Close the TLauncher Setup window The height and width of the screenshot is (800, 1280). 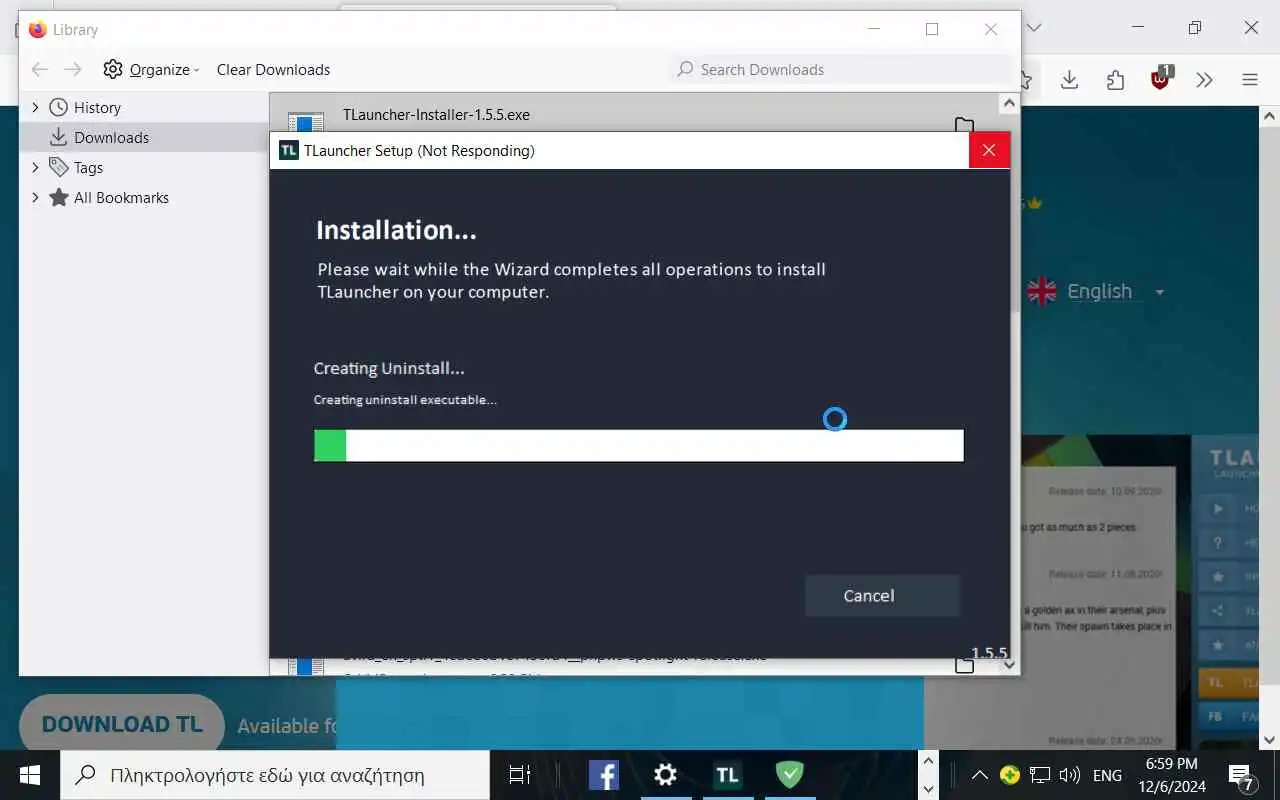pos(989,150)
